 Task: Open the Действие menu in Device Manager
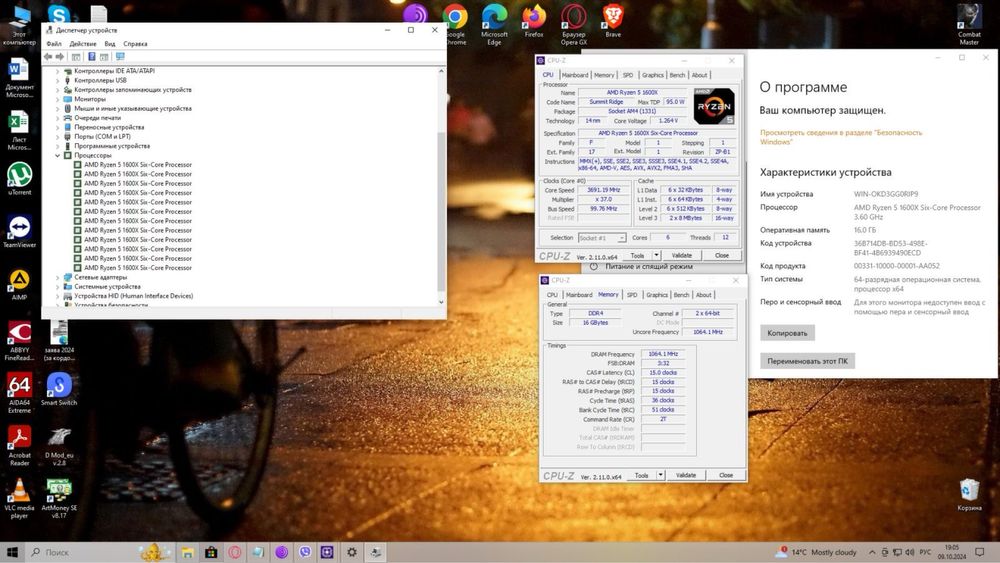(82, 44)
